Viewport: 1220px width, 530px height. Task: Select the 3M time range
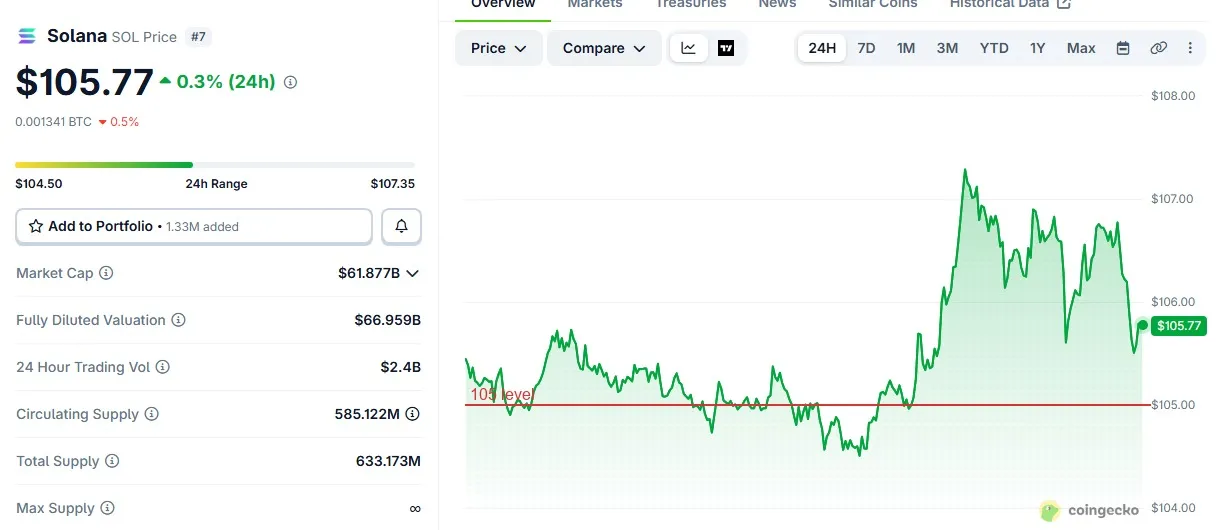click(947, 48)
